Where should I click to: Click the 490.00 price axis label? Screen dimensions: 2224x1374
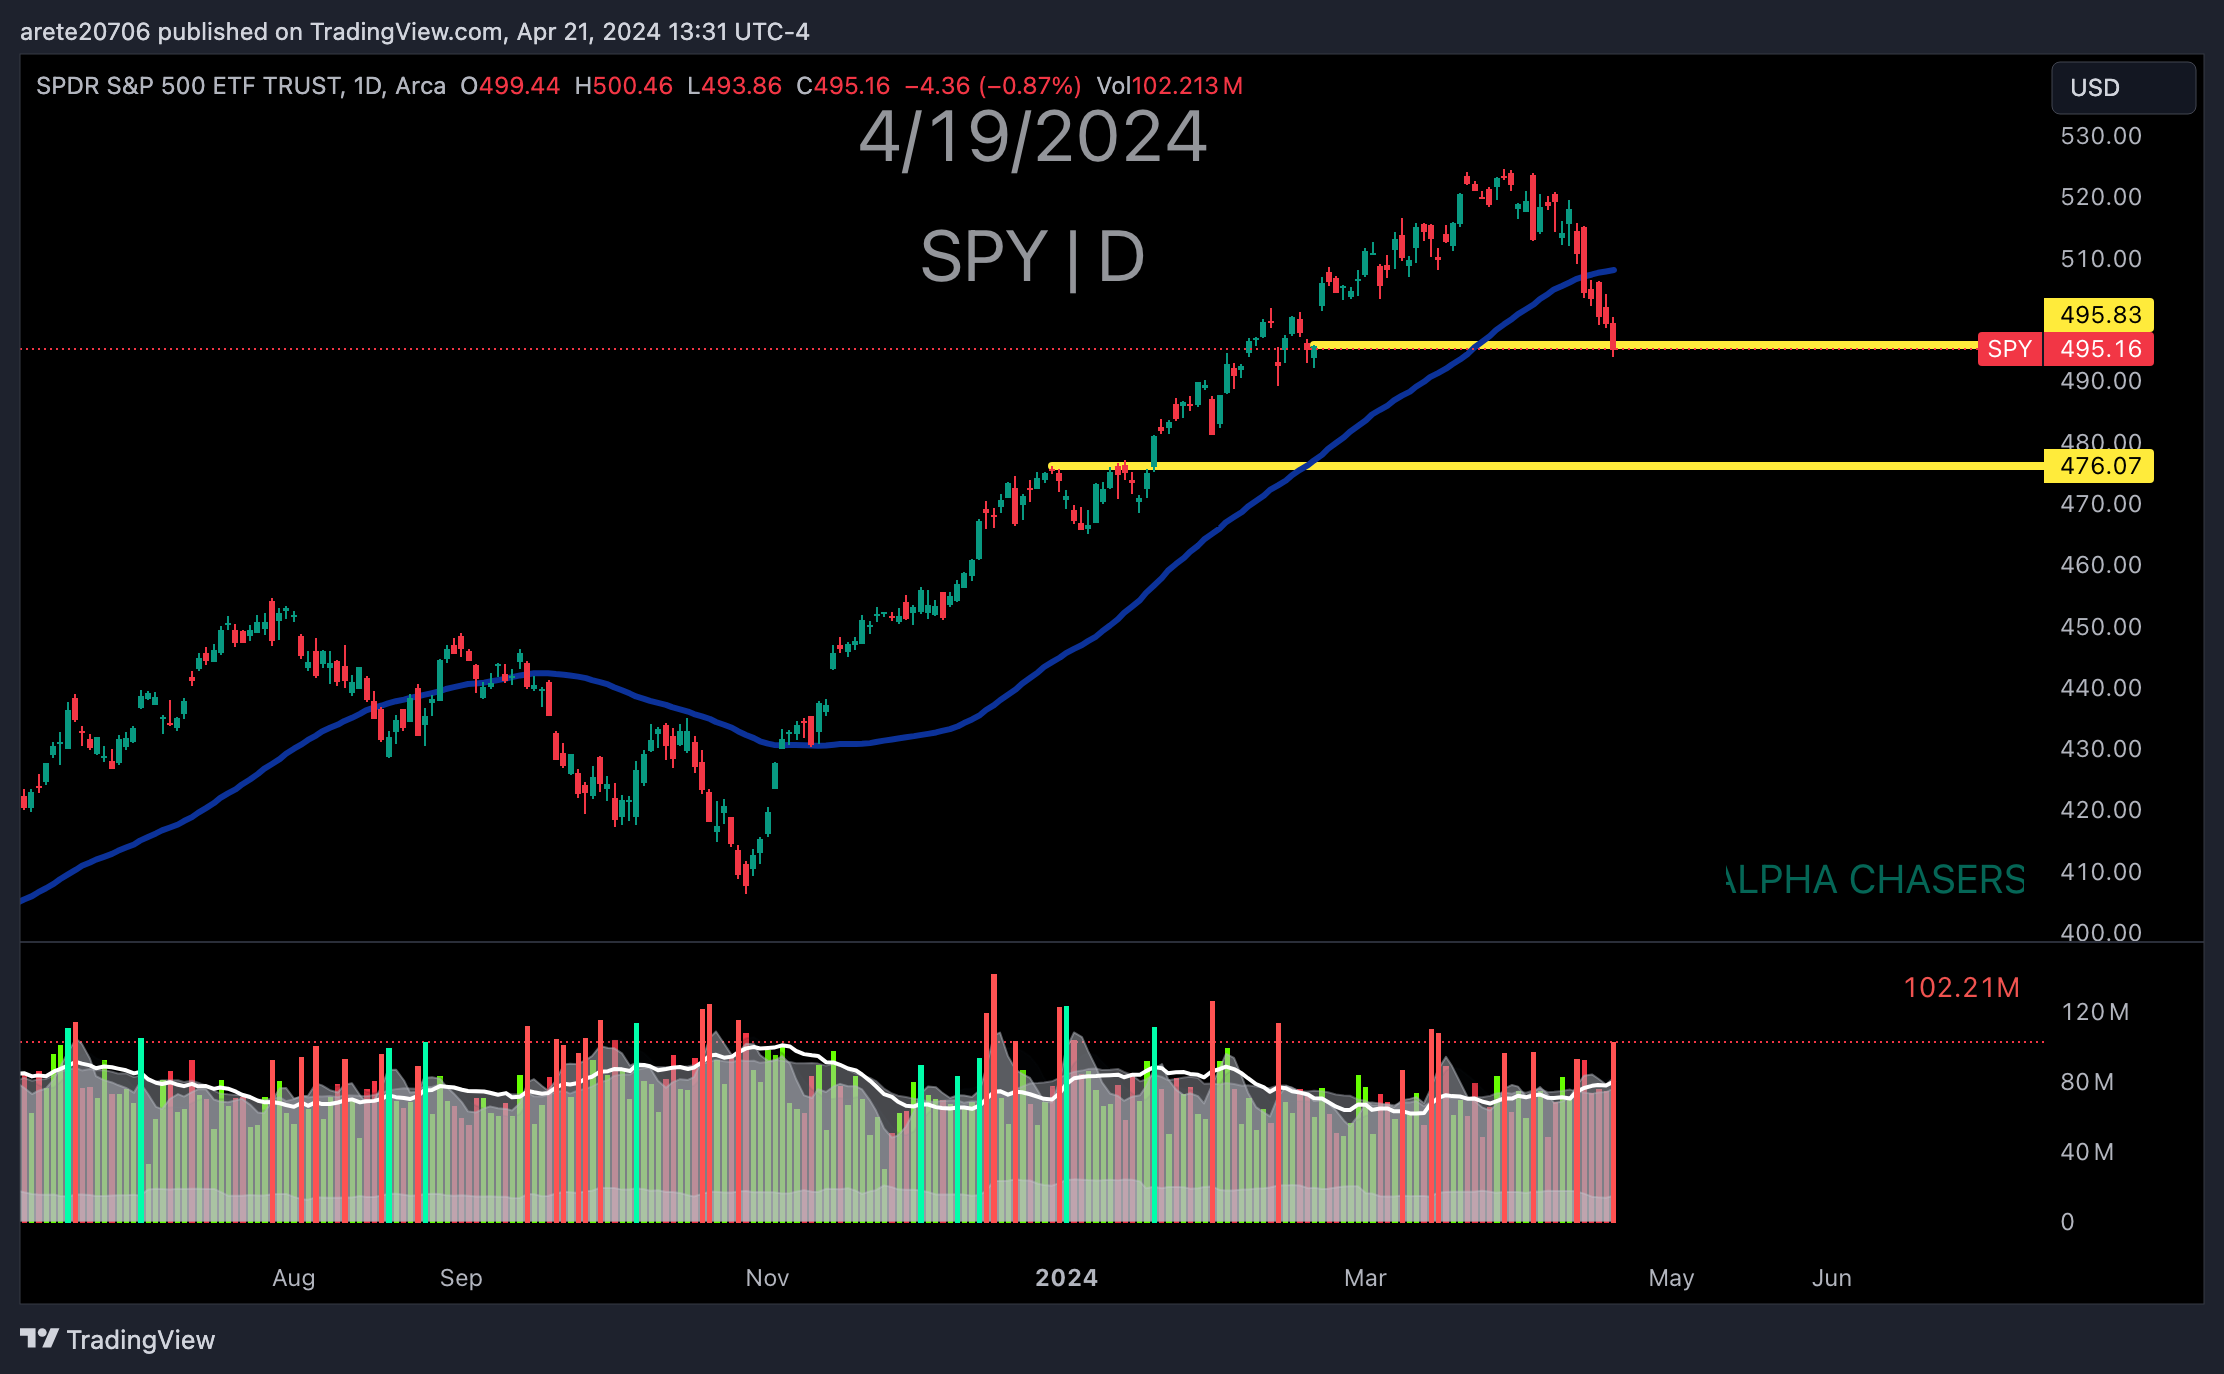[2101, 381]
